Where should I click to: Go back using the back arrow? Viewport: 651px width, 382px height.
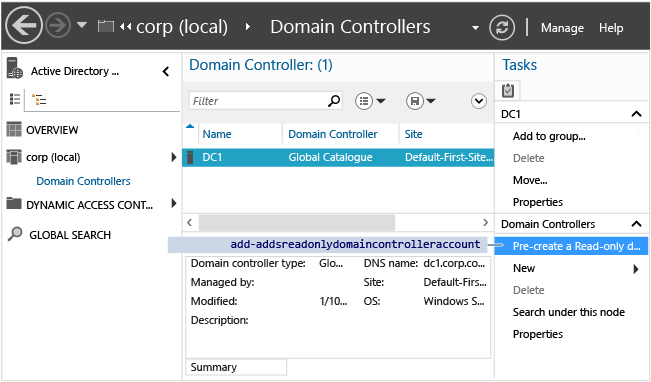coord(24,26)
